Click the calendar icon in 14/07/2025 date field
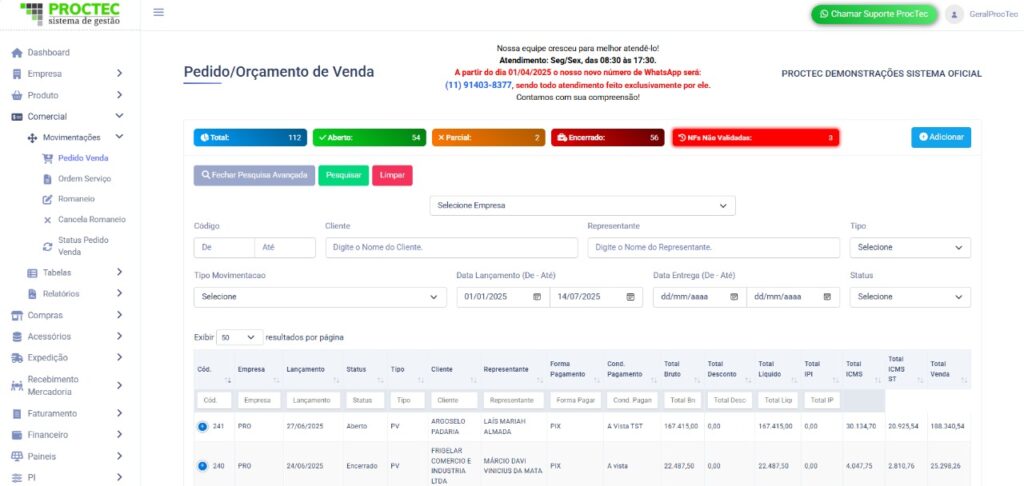This screenshot has height=486, width=1024. pos(630,297)
